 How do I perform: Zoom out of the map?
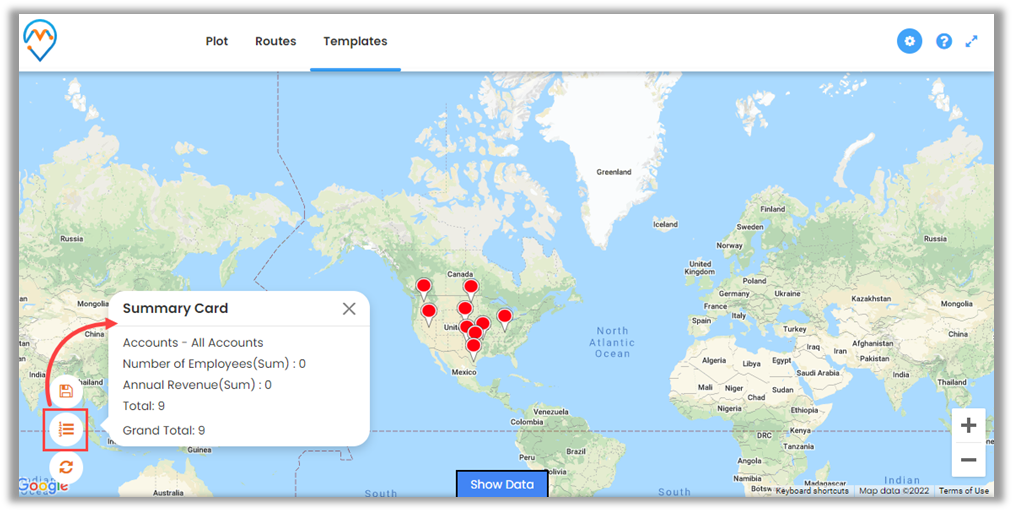(x=968, y=460)
